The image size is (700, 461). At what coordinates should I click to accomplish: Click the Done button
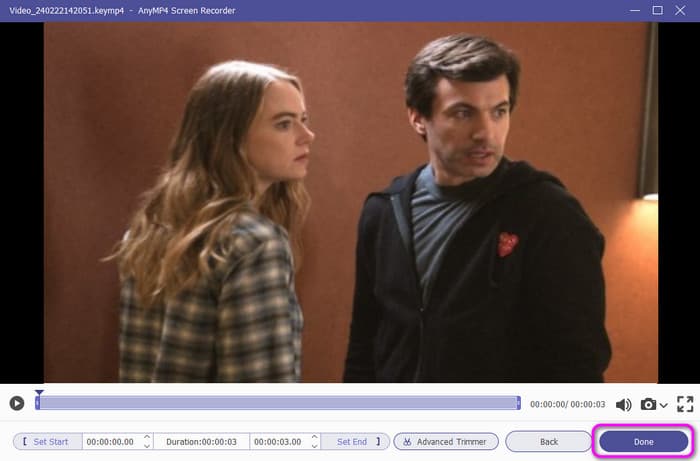coord(643,441)
